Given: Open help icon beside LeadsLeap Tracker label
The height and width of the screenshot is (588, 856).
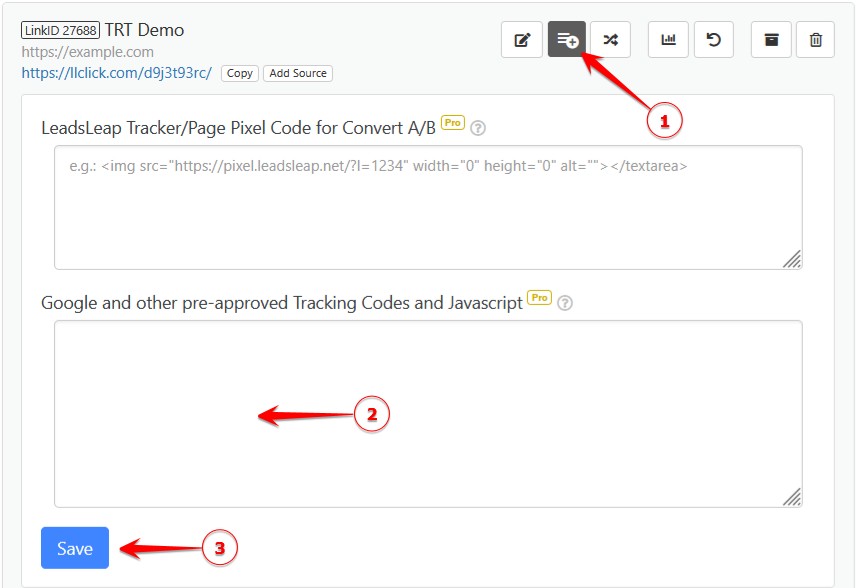Looking at the screenshot, I should click(478, 128).
